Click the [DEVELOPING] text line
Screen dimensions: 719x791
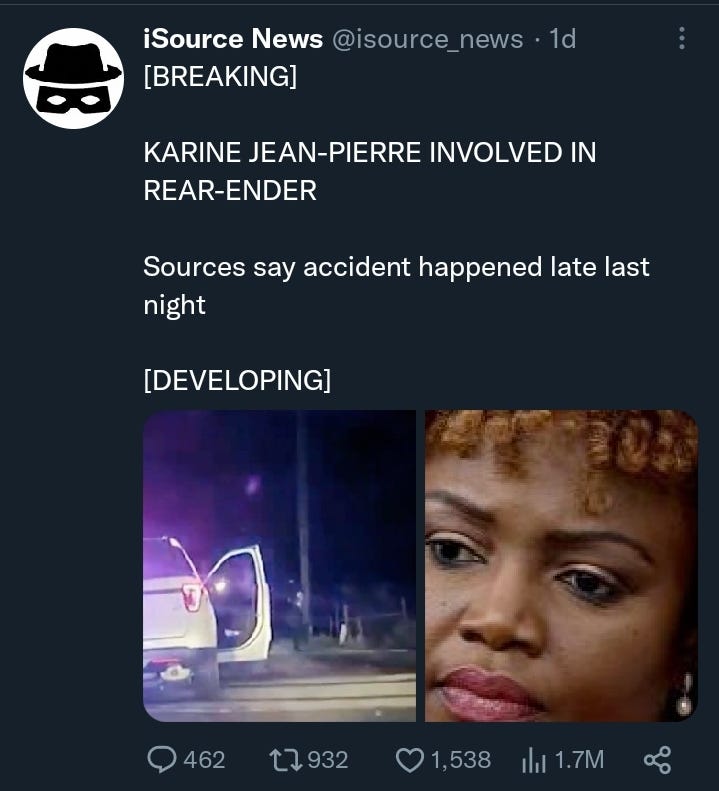tap(237, 380)
